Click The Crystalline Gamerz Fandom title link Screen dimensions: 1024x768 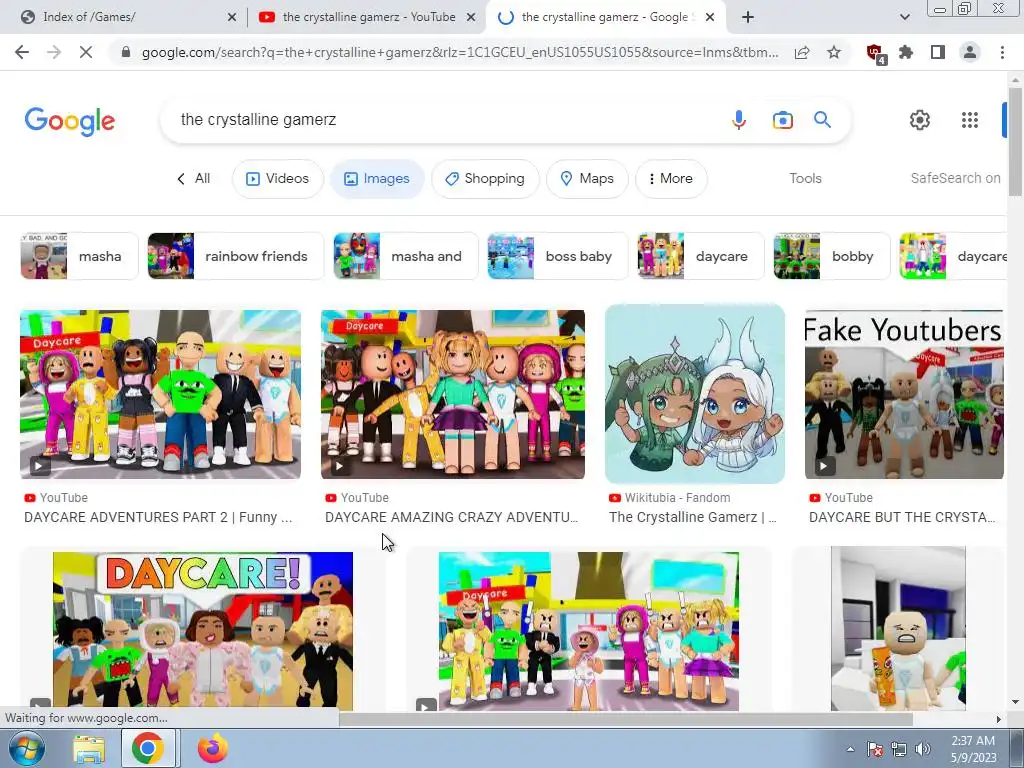pos(693,517)
